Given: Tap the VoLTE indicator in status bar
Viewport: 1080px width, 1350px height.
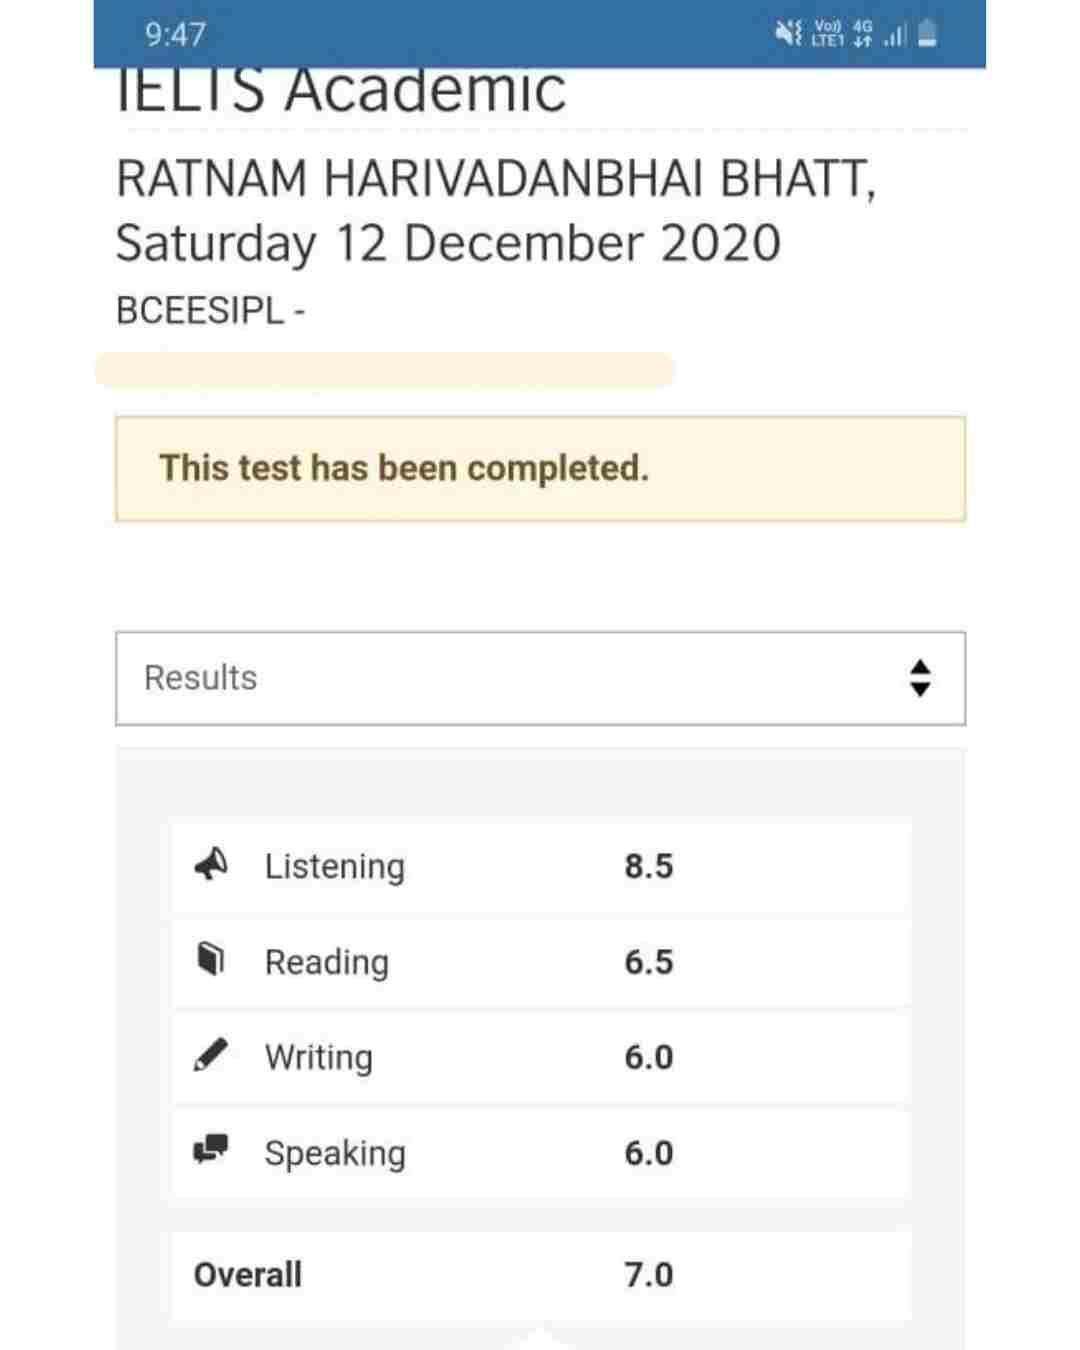Looking at the screenshot, I should tap(828, 34).
